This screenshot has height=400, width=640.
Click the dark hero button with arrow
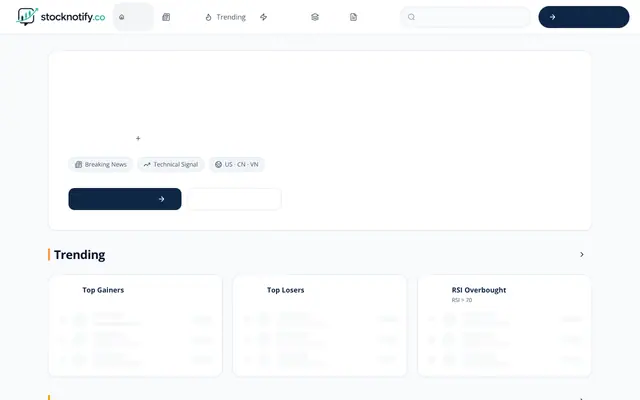(125, 199)
